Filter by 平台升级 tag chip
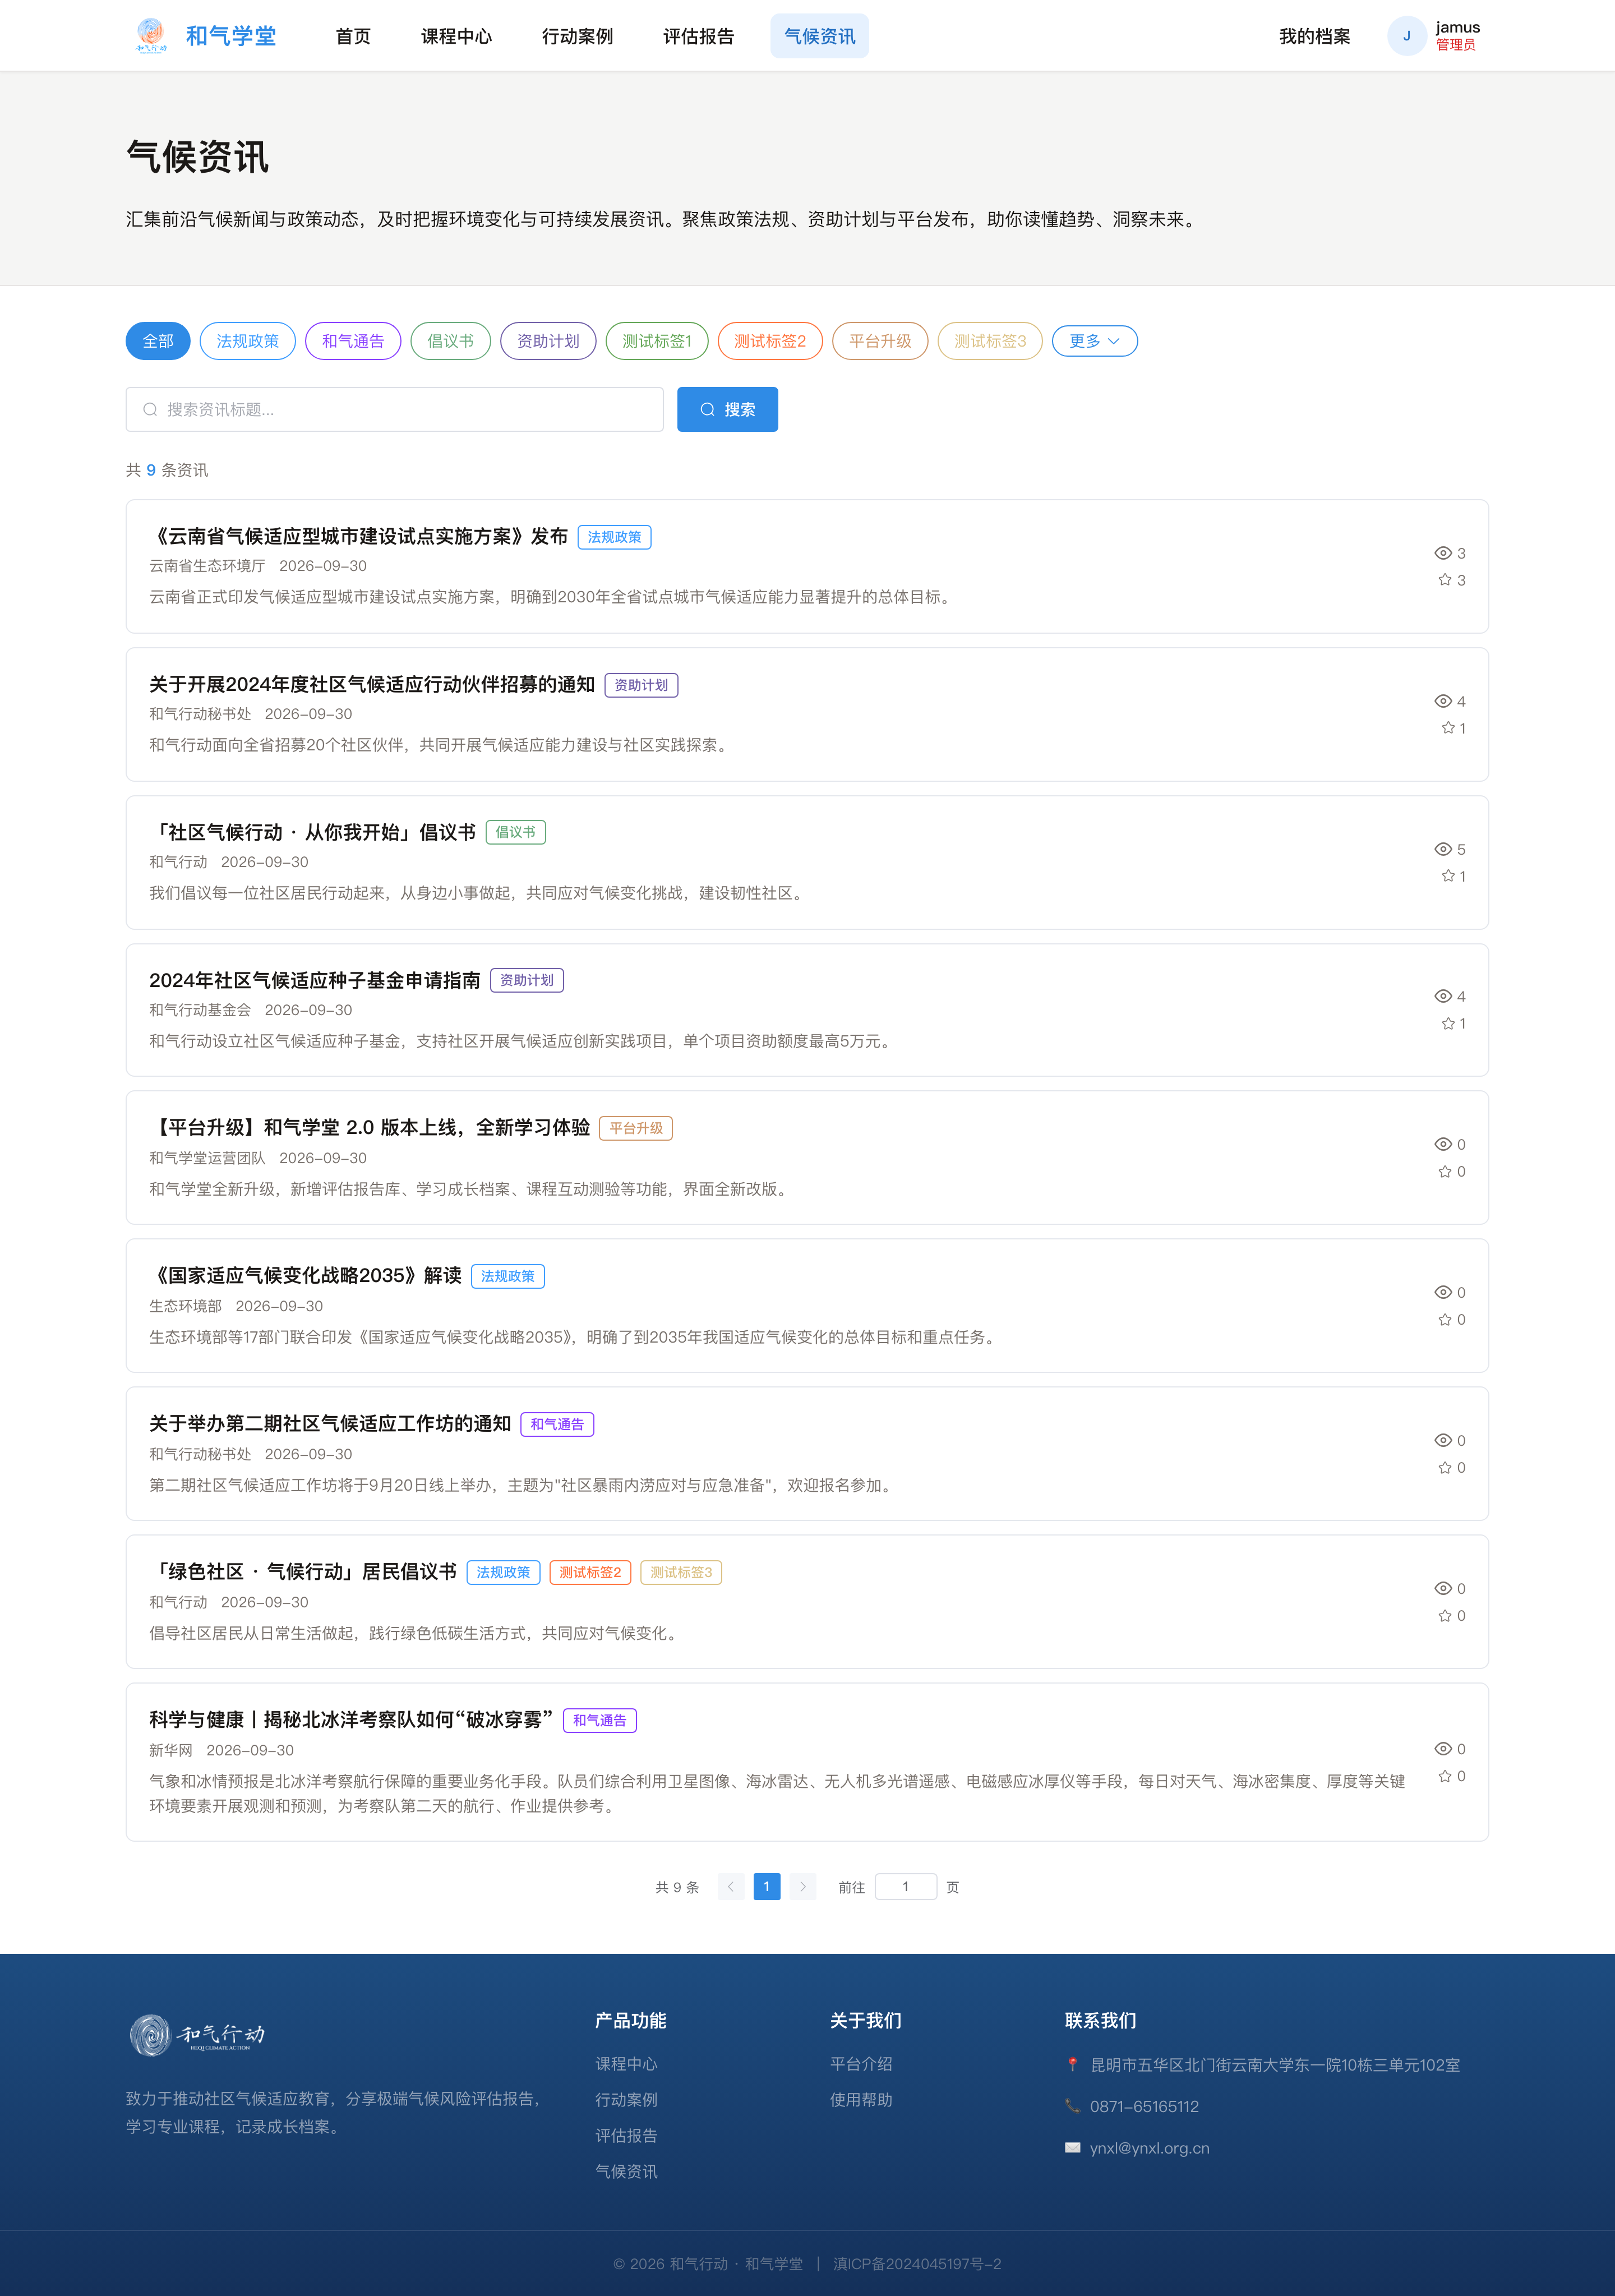 point(880,341)
